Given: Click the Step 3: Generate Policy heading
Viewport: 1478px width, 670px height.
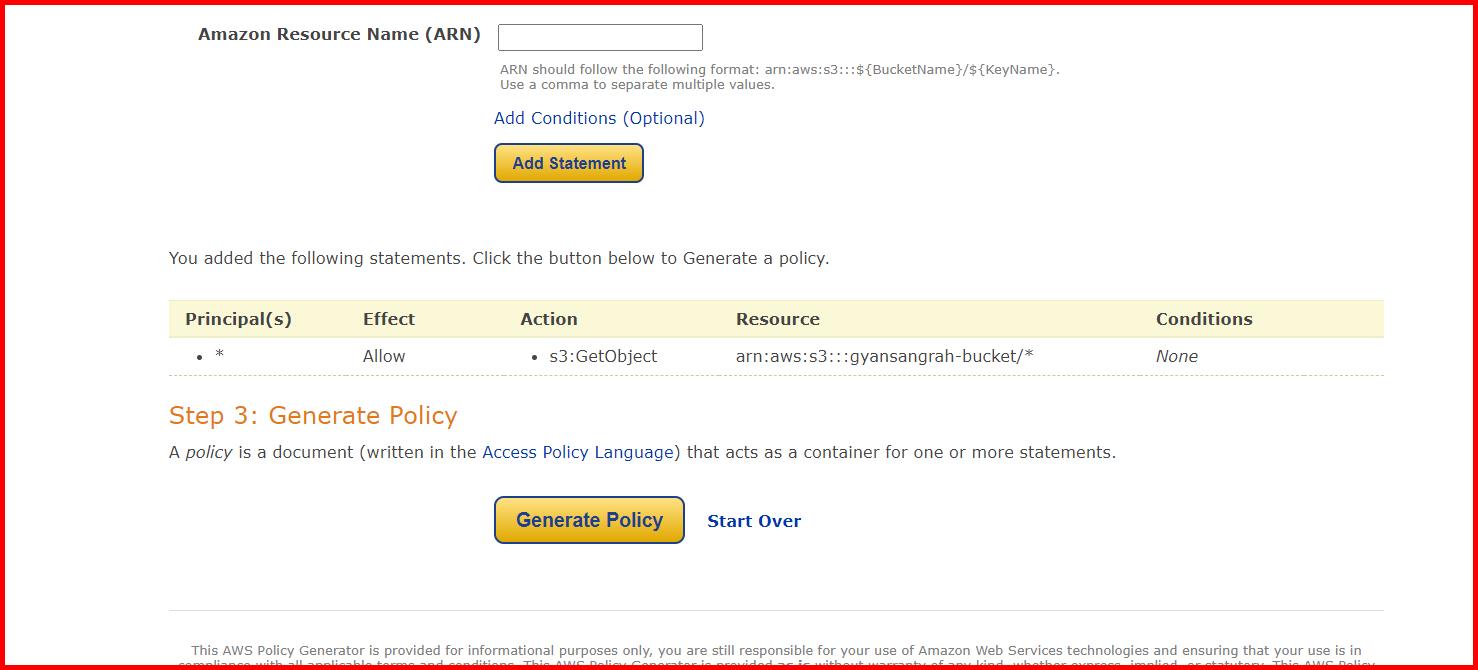Looking at the screenshot, I should point(313,414).
